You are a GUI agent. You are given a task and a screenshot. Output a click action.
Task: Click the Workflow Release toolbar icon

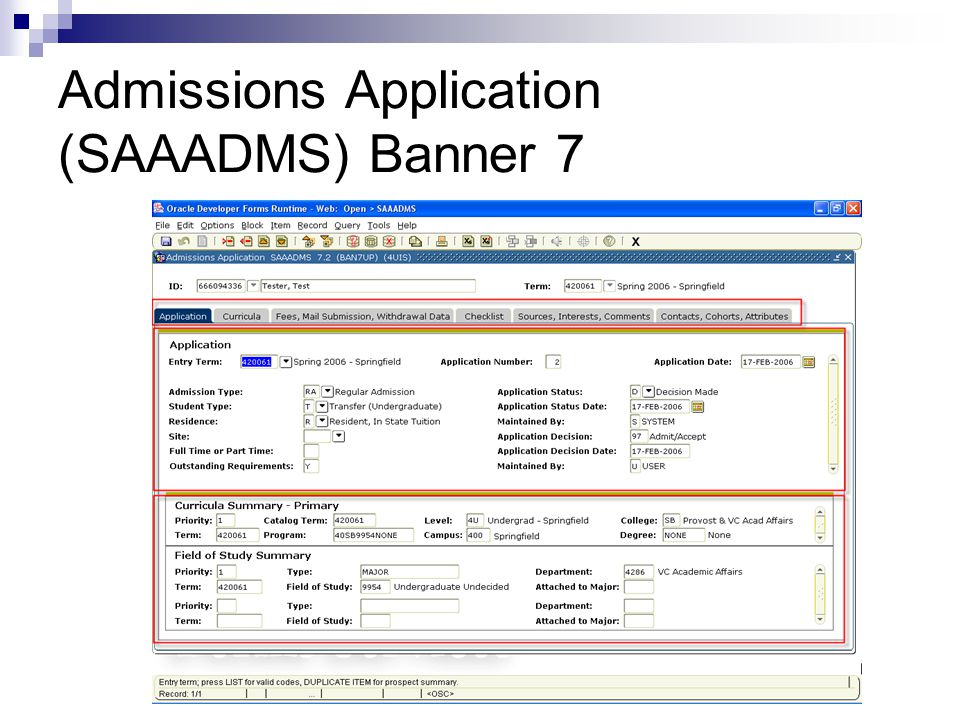pos(531,241)
